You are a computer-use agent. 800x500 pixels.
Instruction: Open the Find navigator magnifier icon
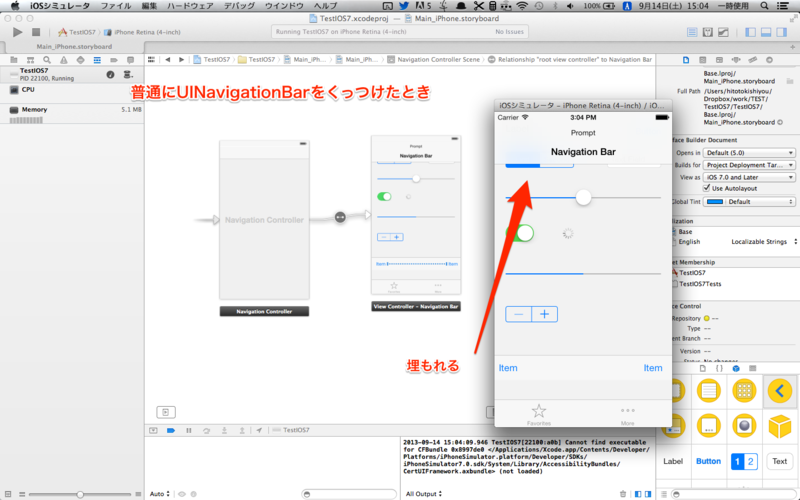(47, 60)
